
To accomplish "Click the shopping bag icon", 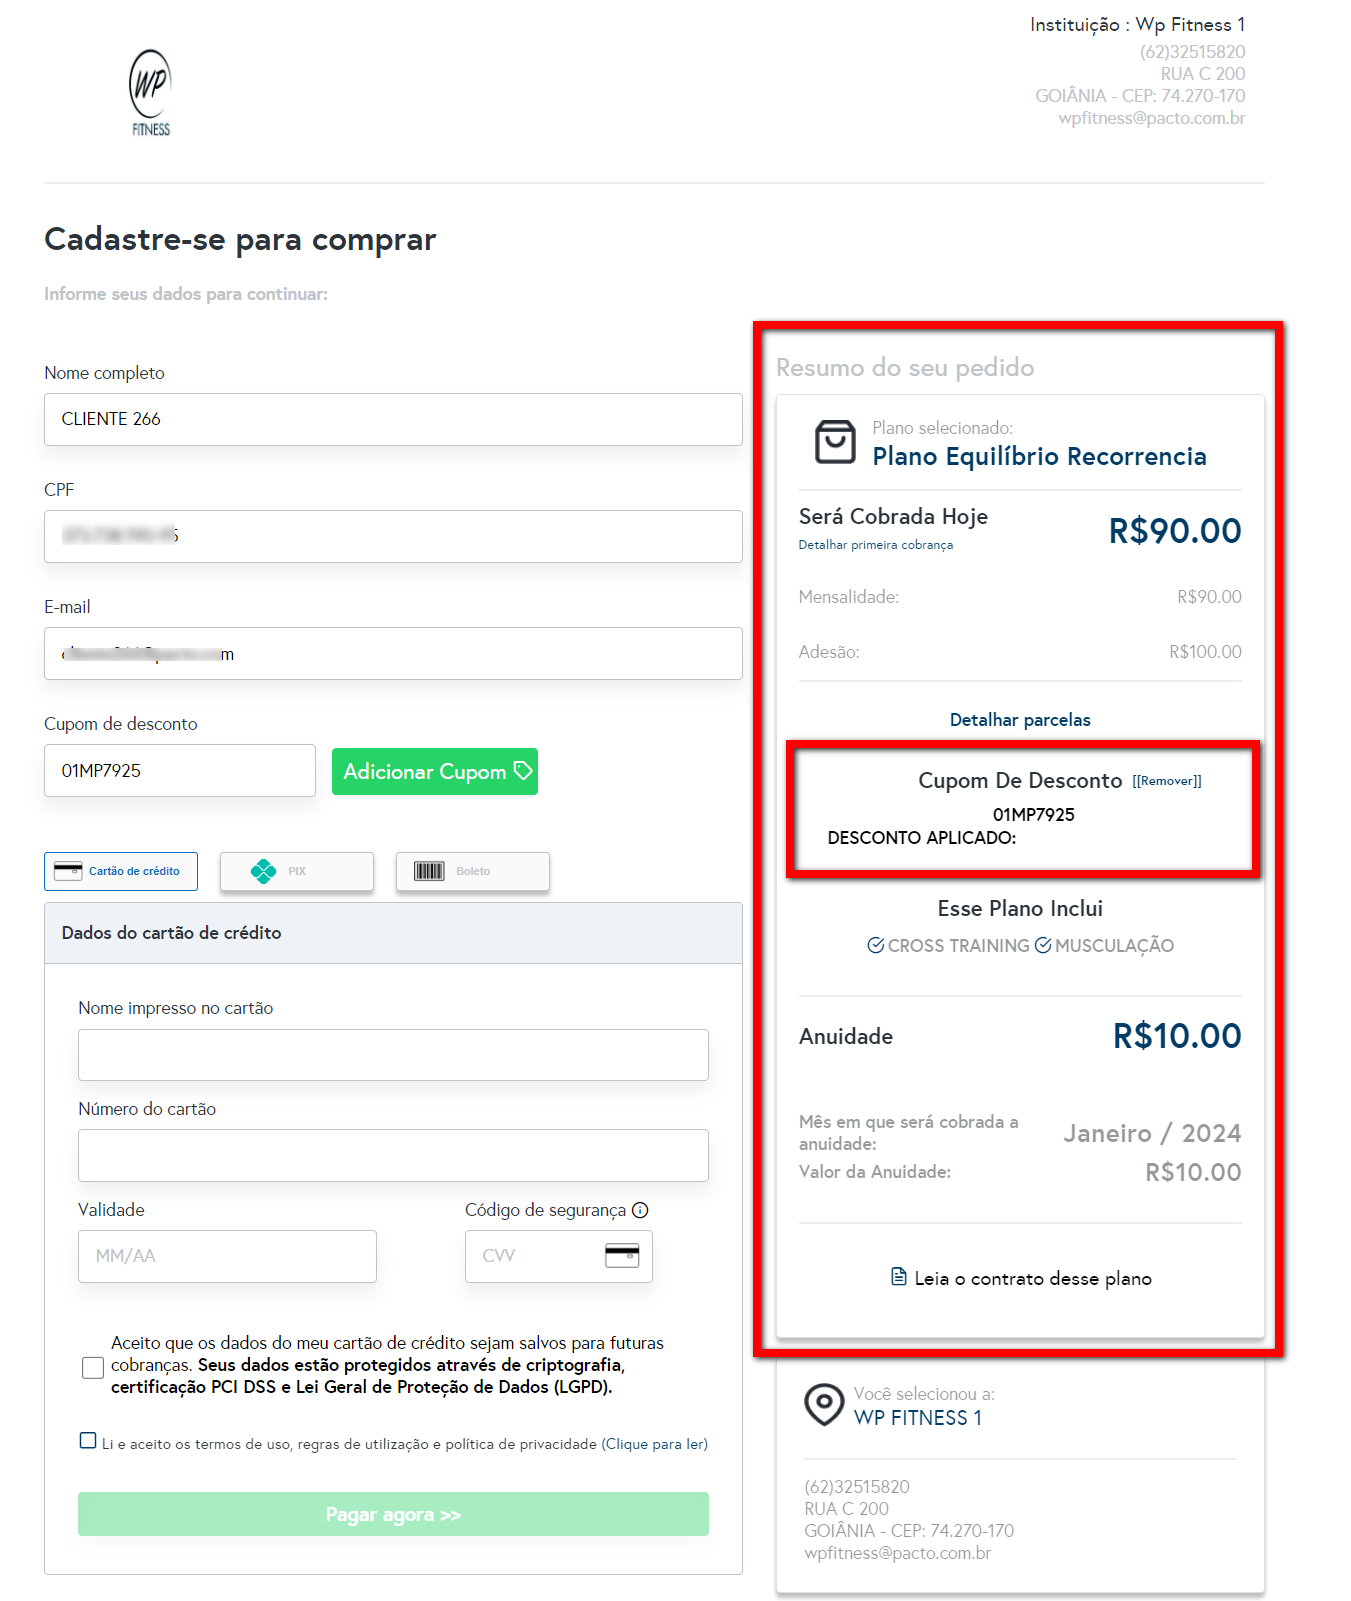I will click(835, 442).
